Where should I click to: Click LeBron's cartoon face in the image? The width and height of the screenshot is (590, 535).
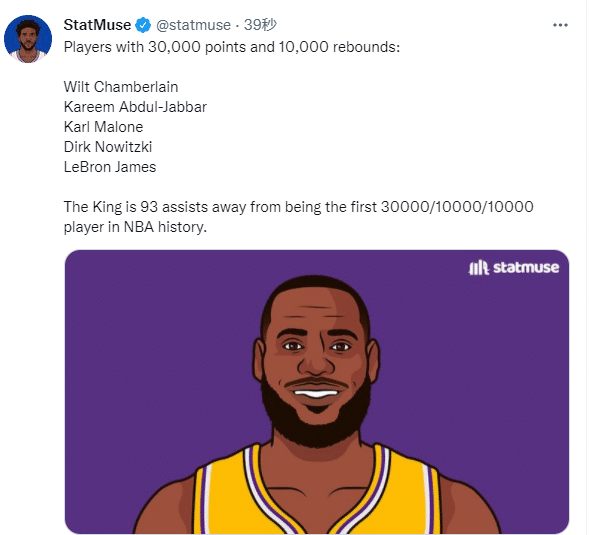click(x=316, y=361)
